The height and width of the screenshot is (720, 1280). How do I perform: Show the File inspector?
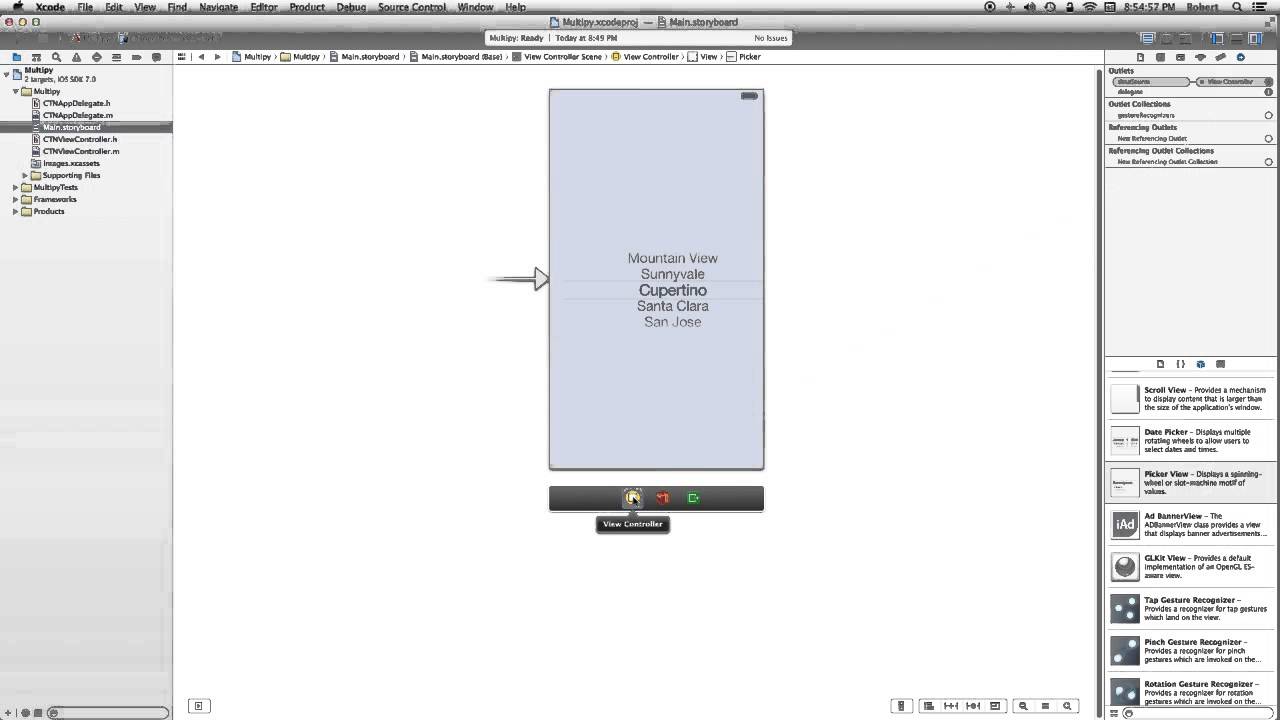tap(1140, 57)
